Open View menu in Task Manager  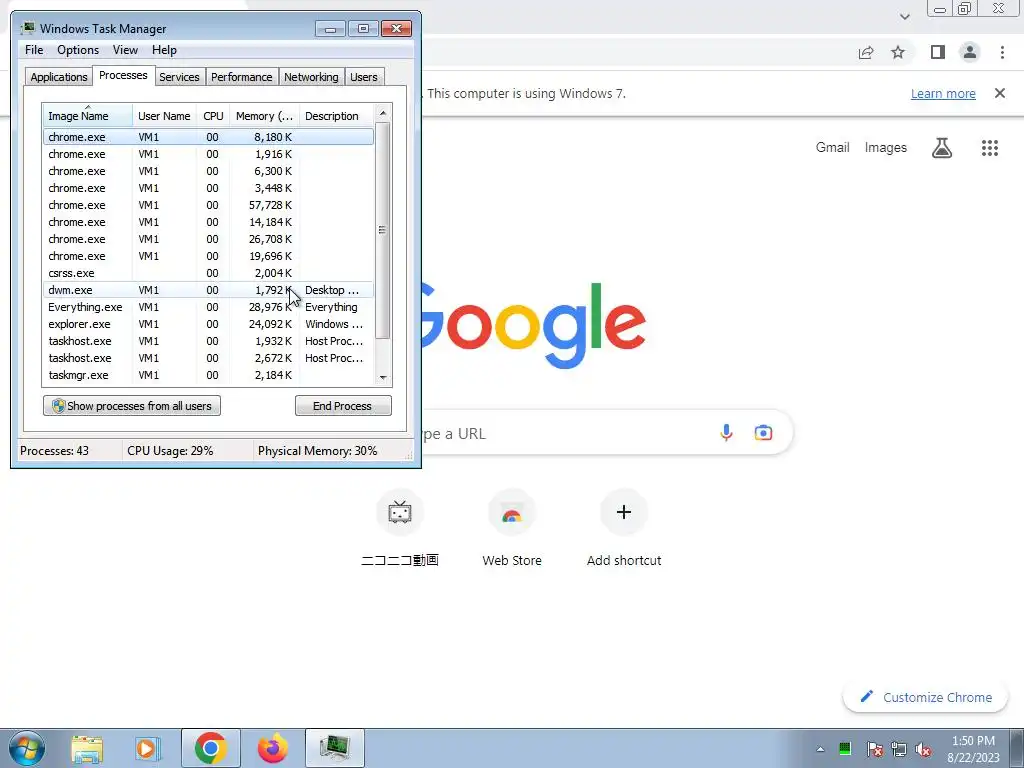pos(125,50)
